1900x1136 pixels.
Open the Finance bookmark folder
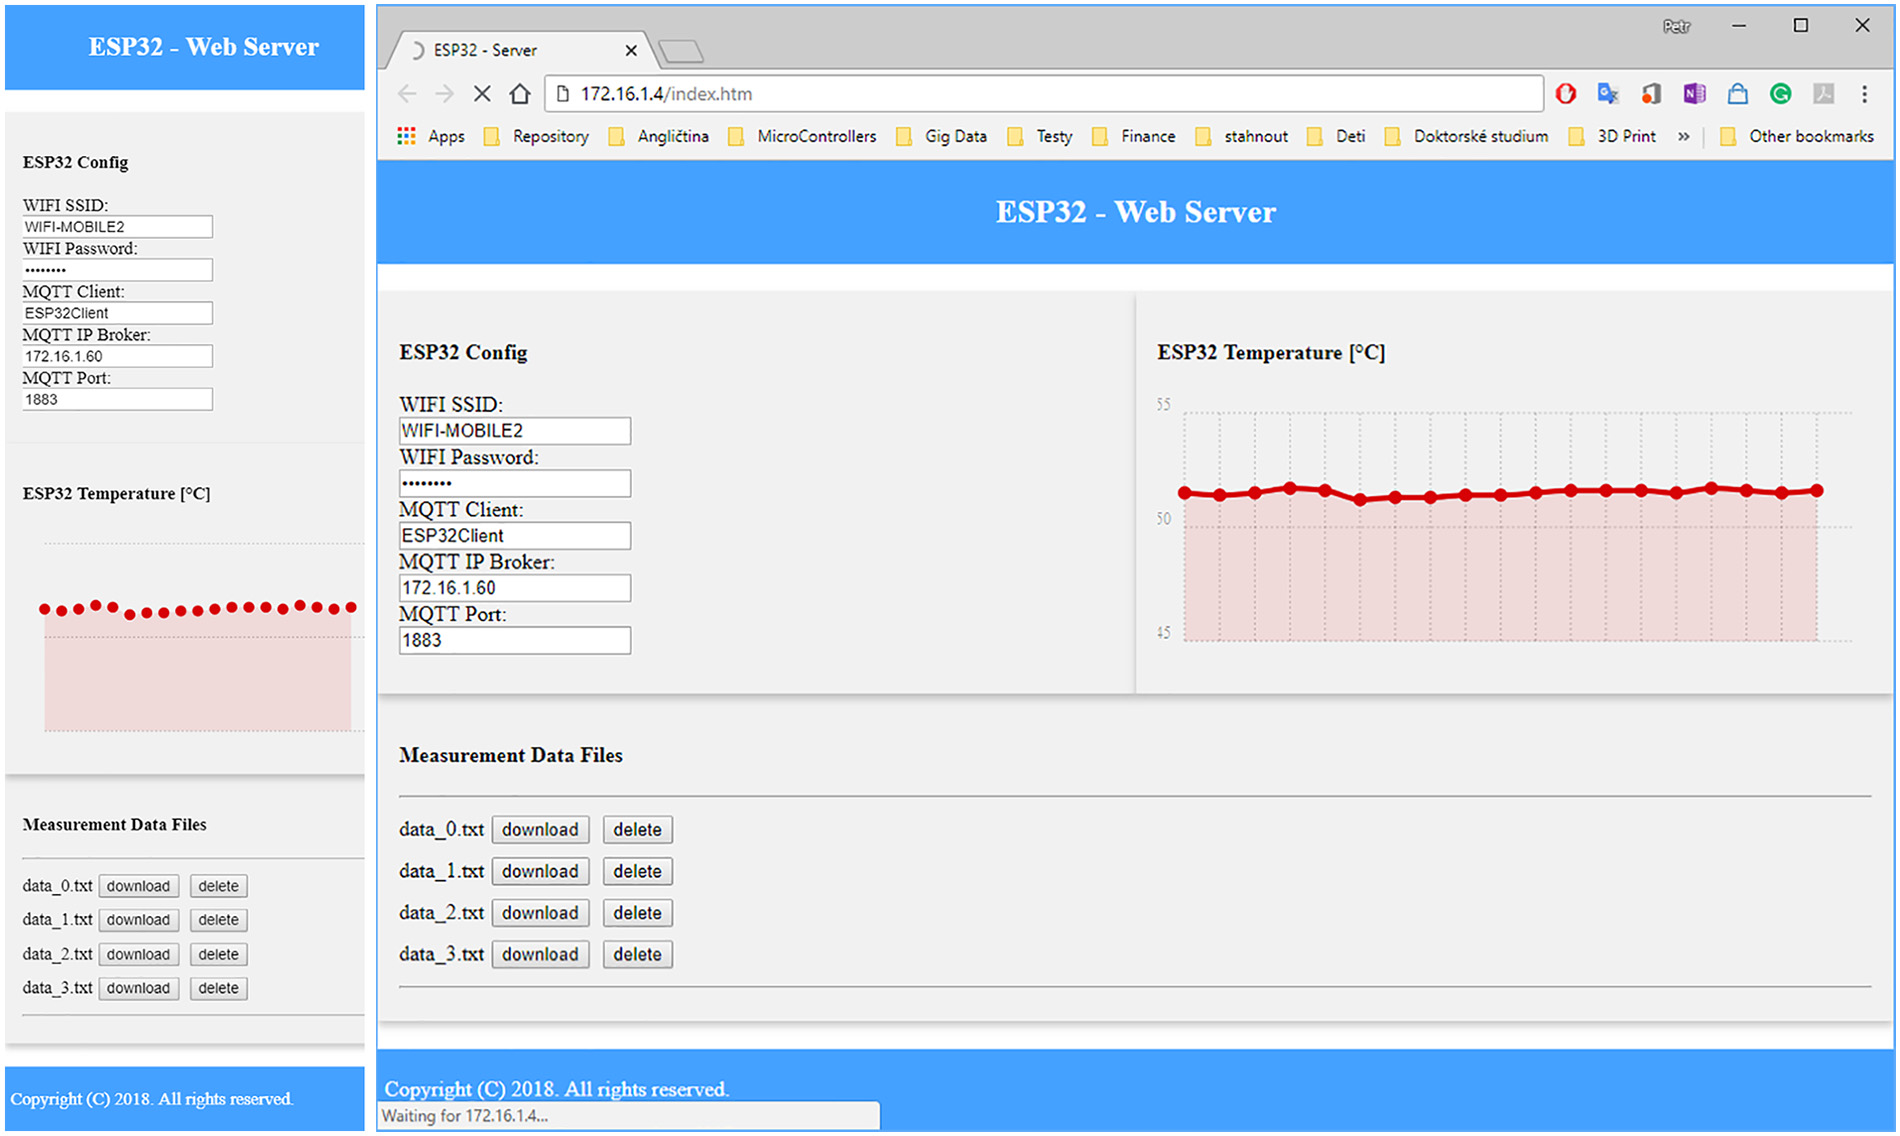pos(1134,136)
